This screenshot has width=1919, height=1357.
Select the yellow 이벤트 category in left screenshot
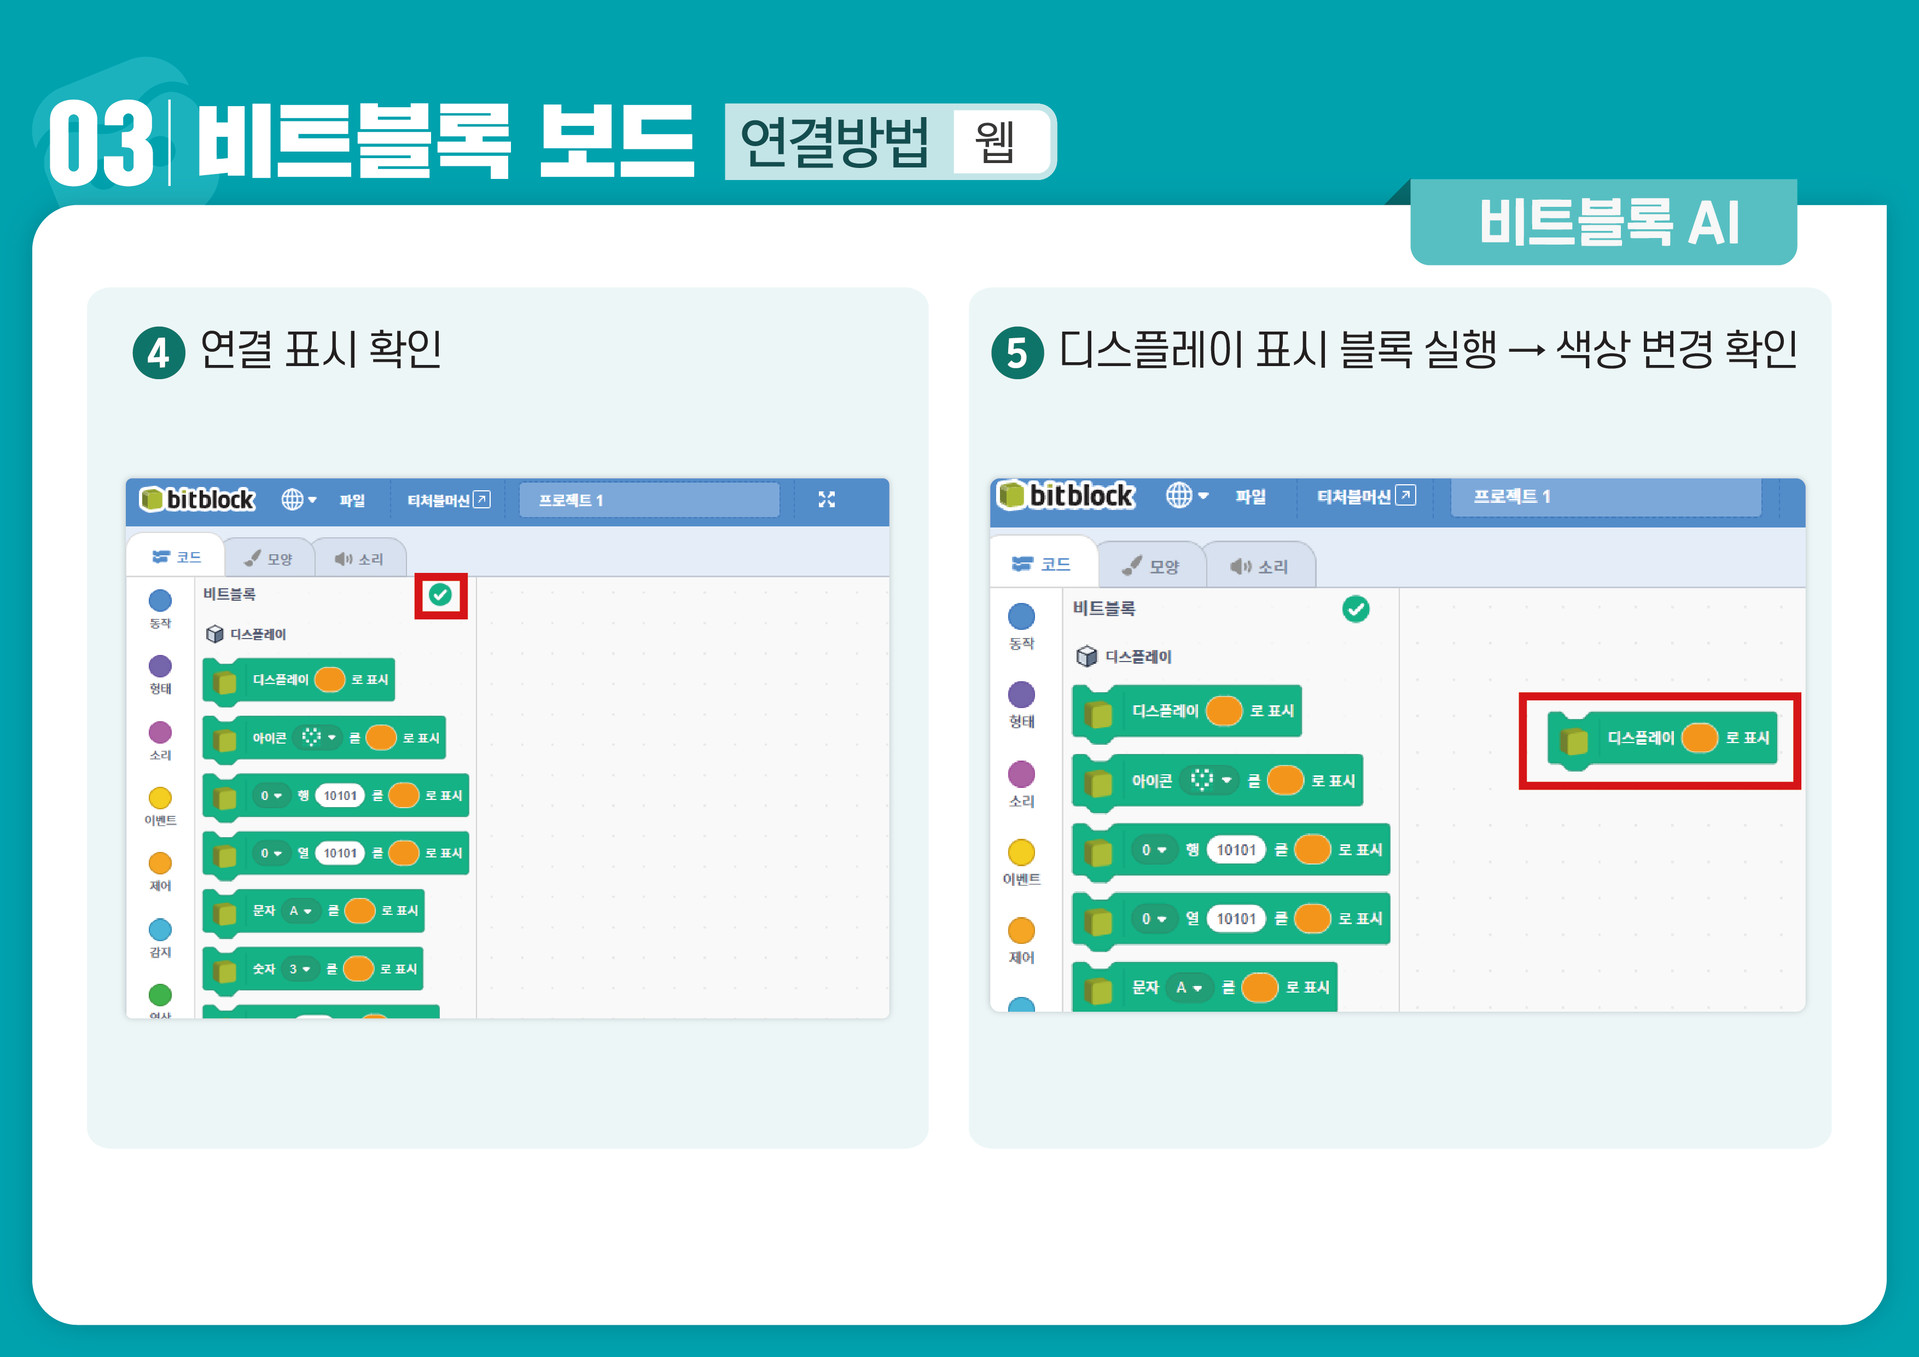[160, 798]
